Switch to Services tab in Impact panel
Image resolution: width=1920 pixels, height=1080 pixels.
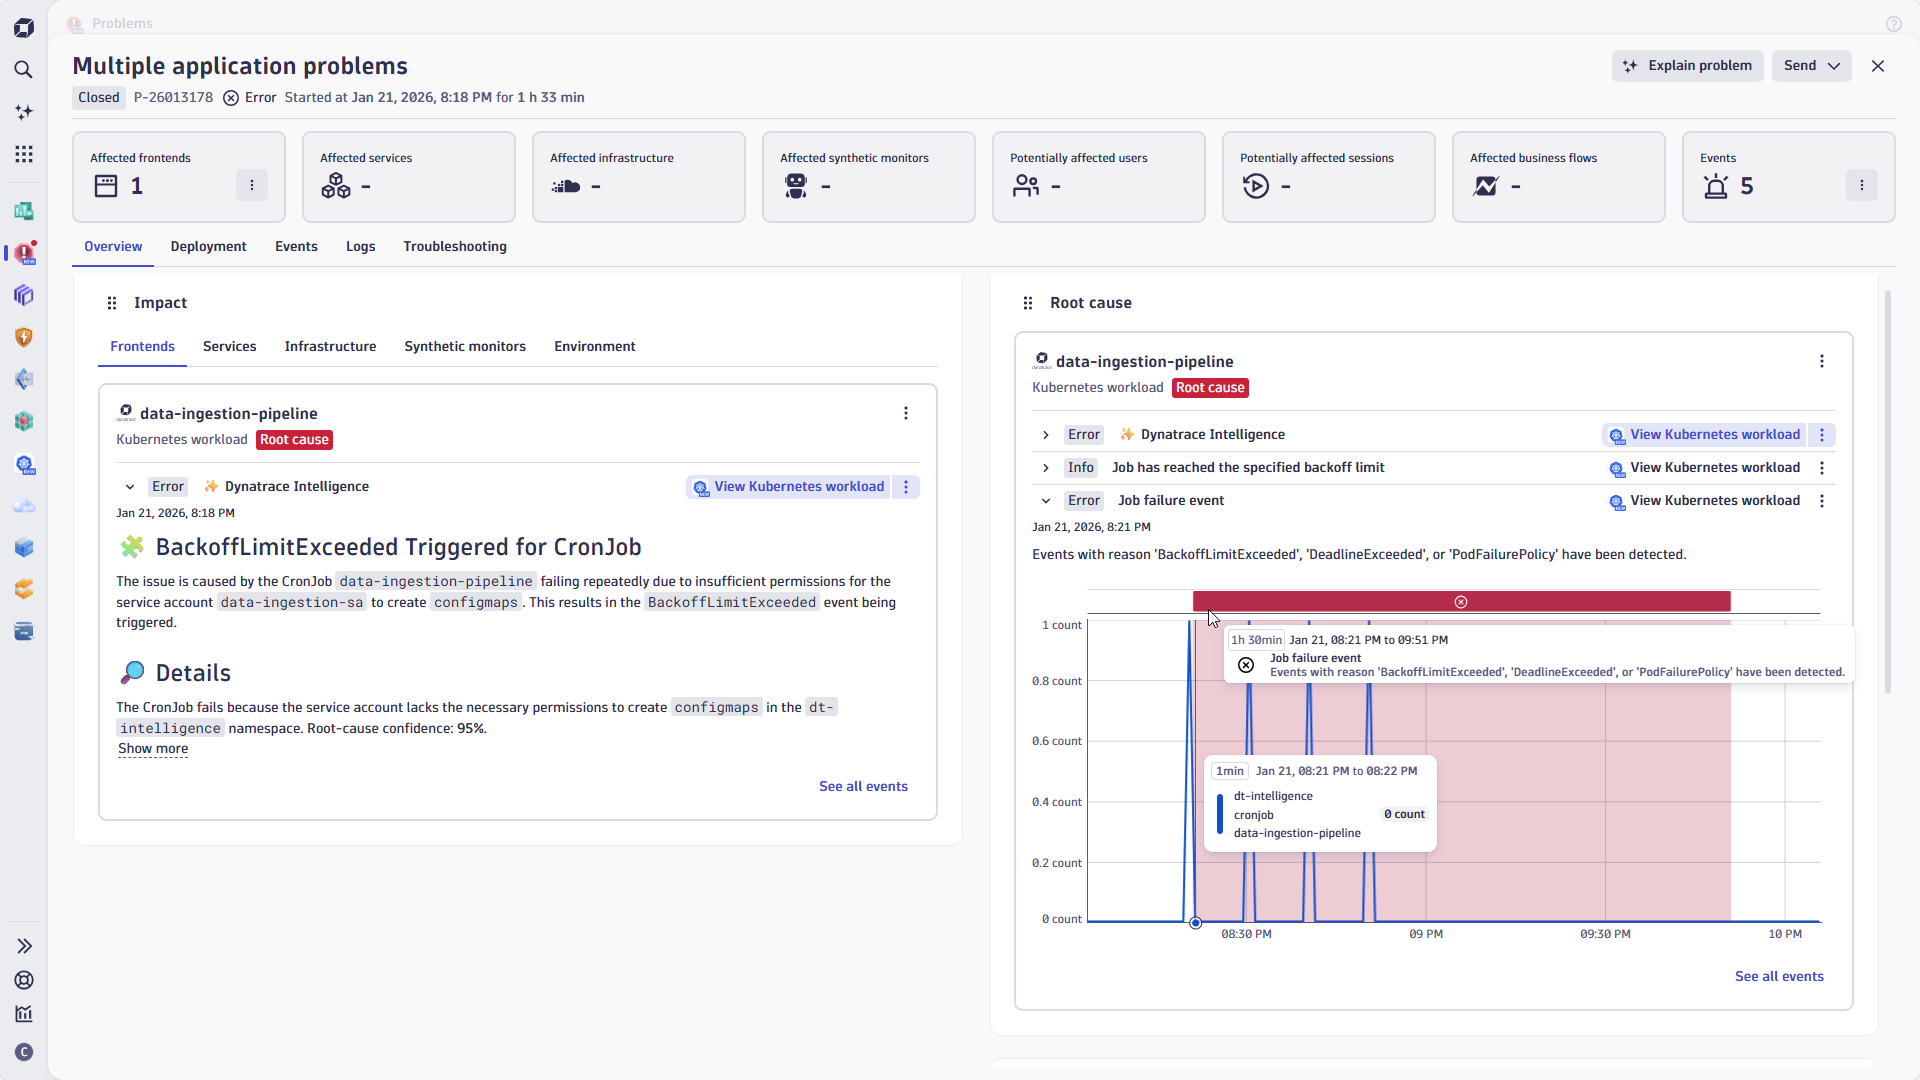(229, 346)
